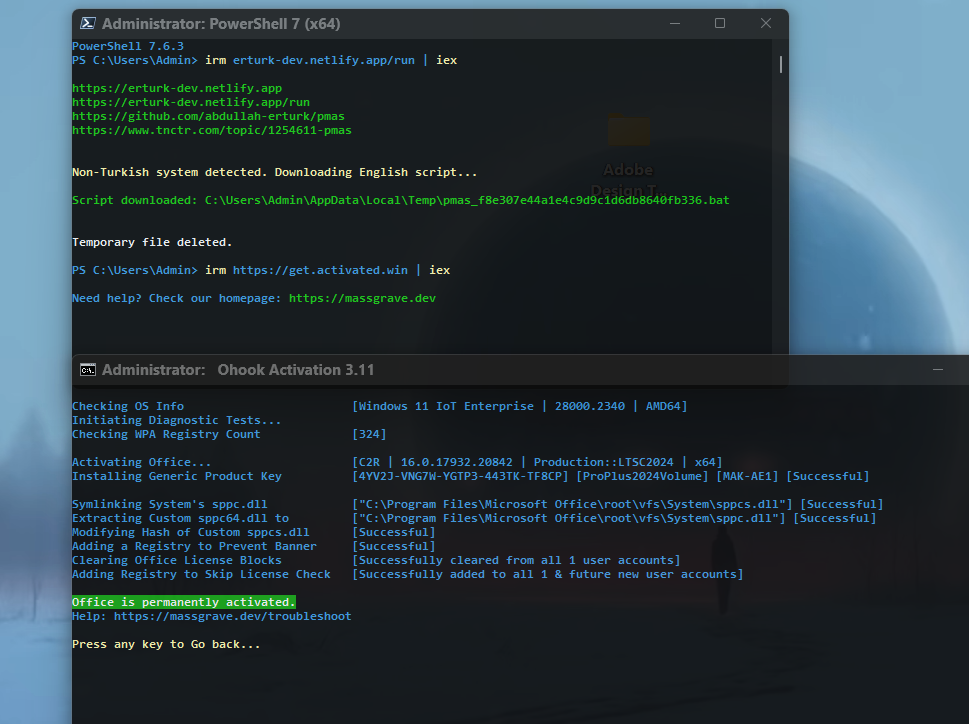The height and width of the screenshot is (724, 969).
Task: Click the 'Checking WPA Registry Count' line
Action: pyautogui.click(x=166, y=434)
